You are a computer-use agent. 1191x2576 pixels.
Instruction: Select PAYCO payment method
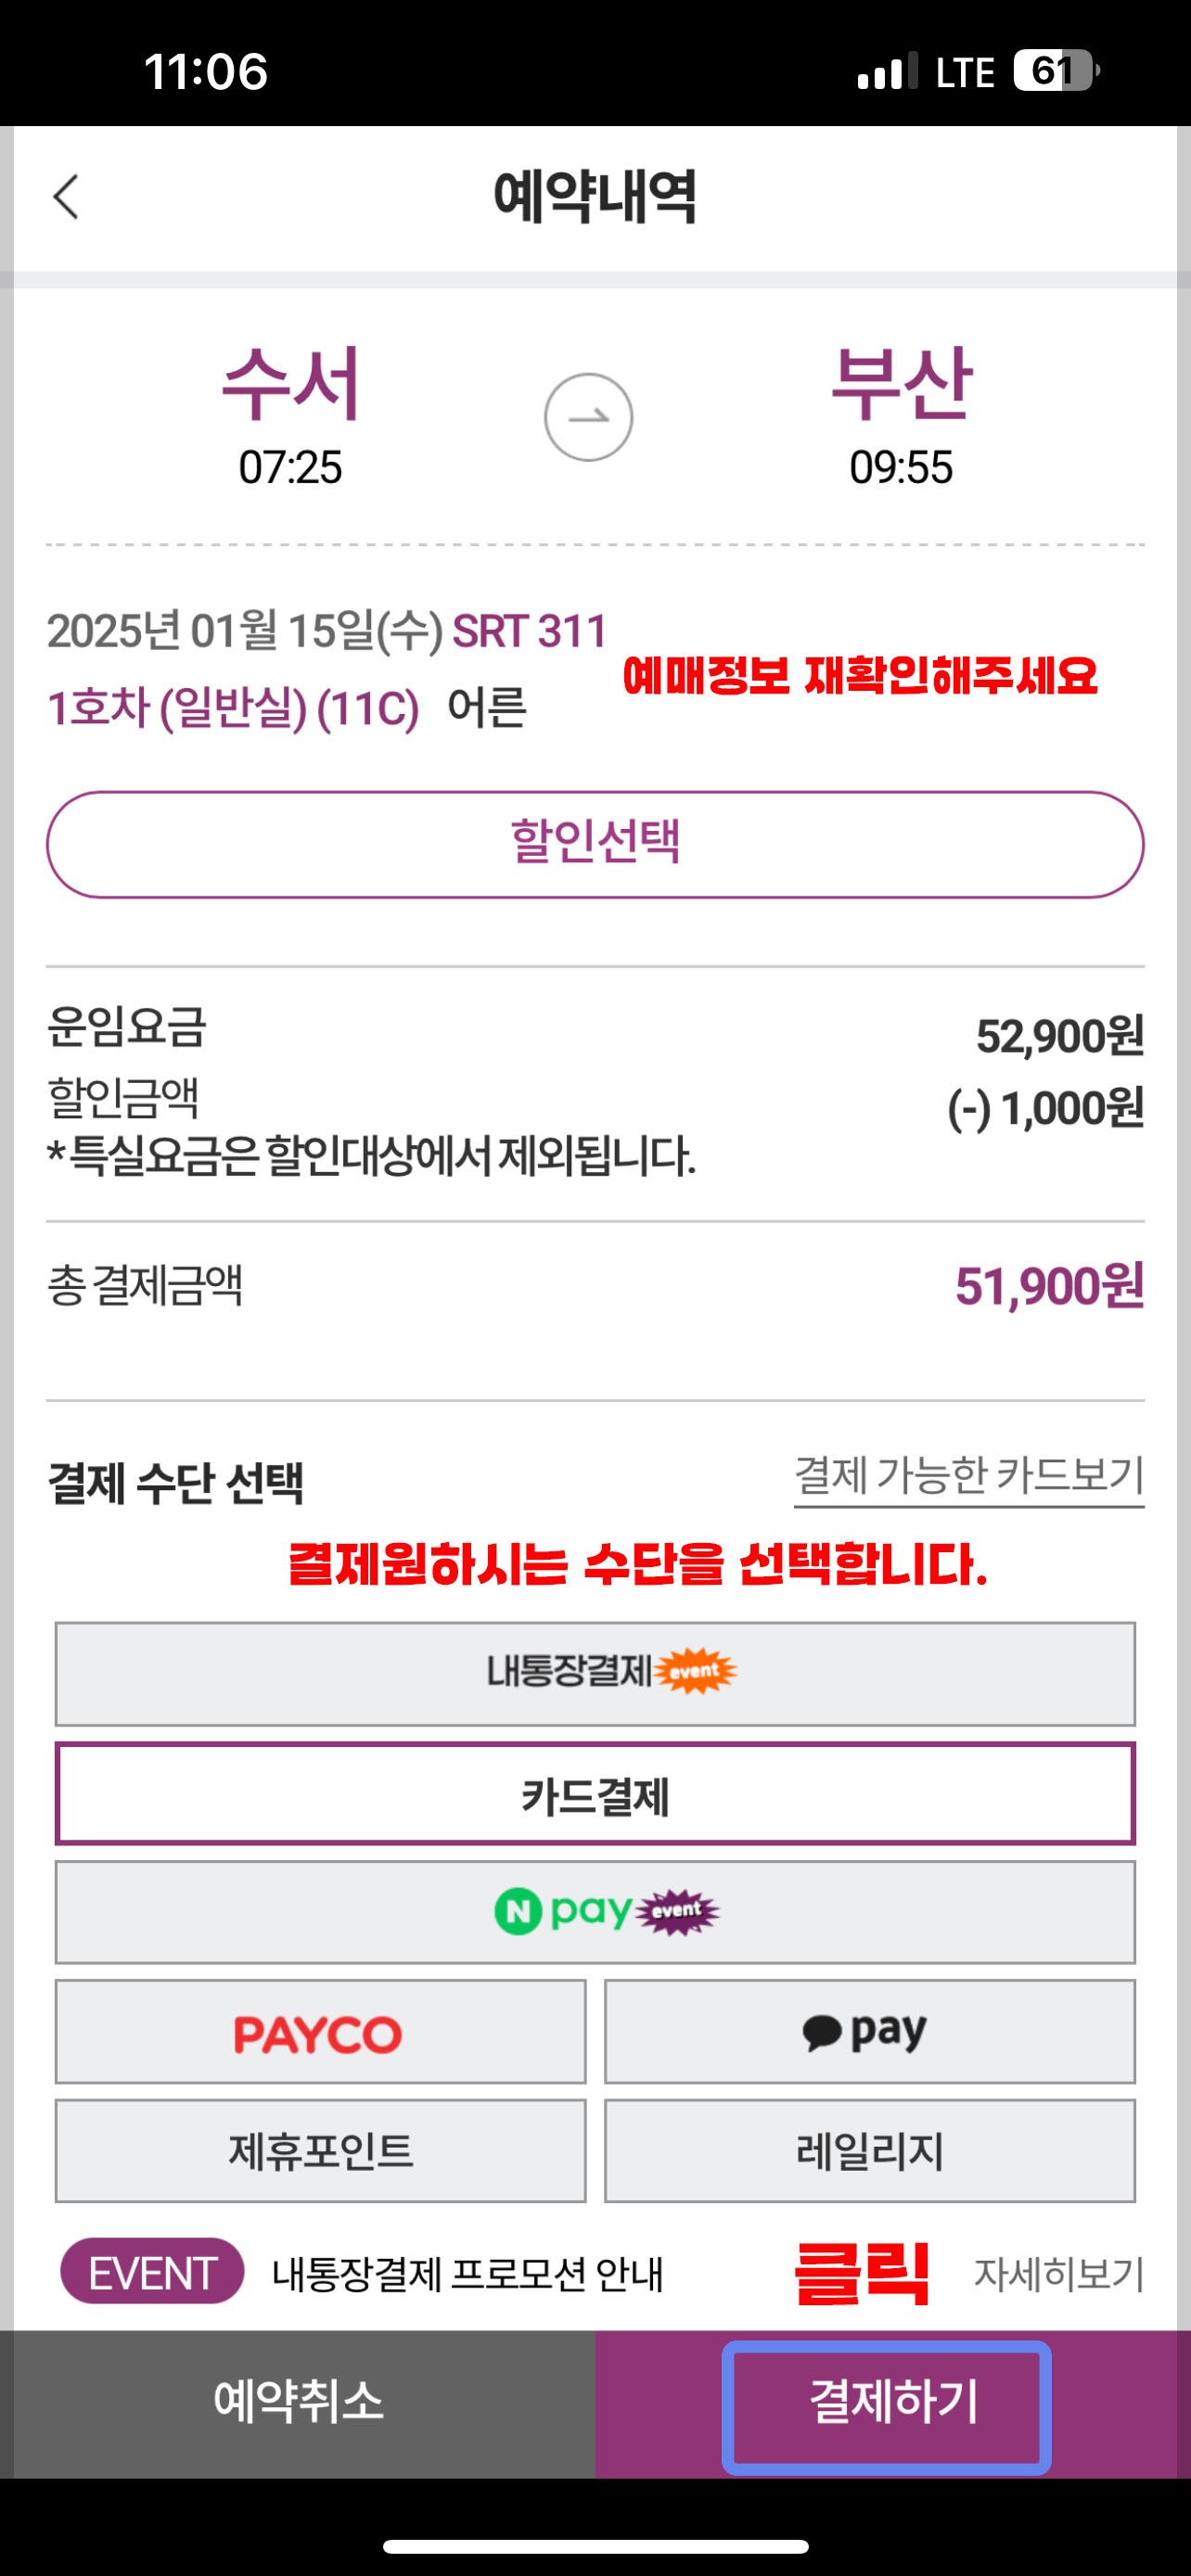tap(320, 2032)
